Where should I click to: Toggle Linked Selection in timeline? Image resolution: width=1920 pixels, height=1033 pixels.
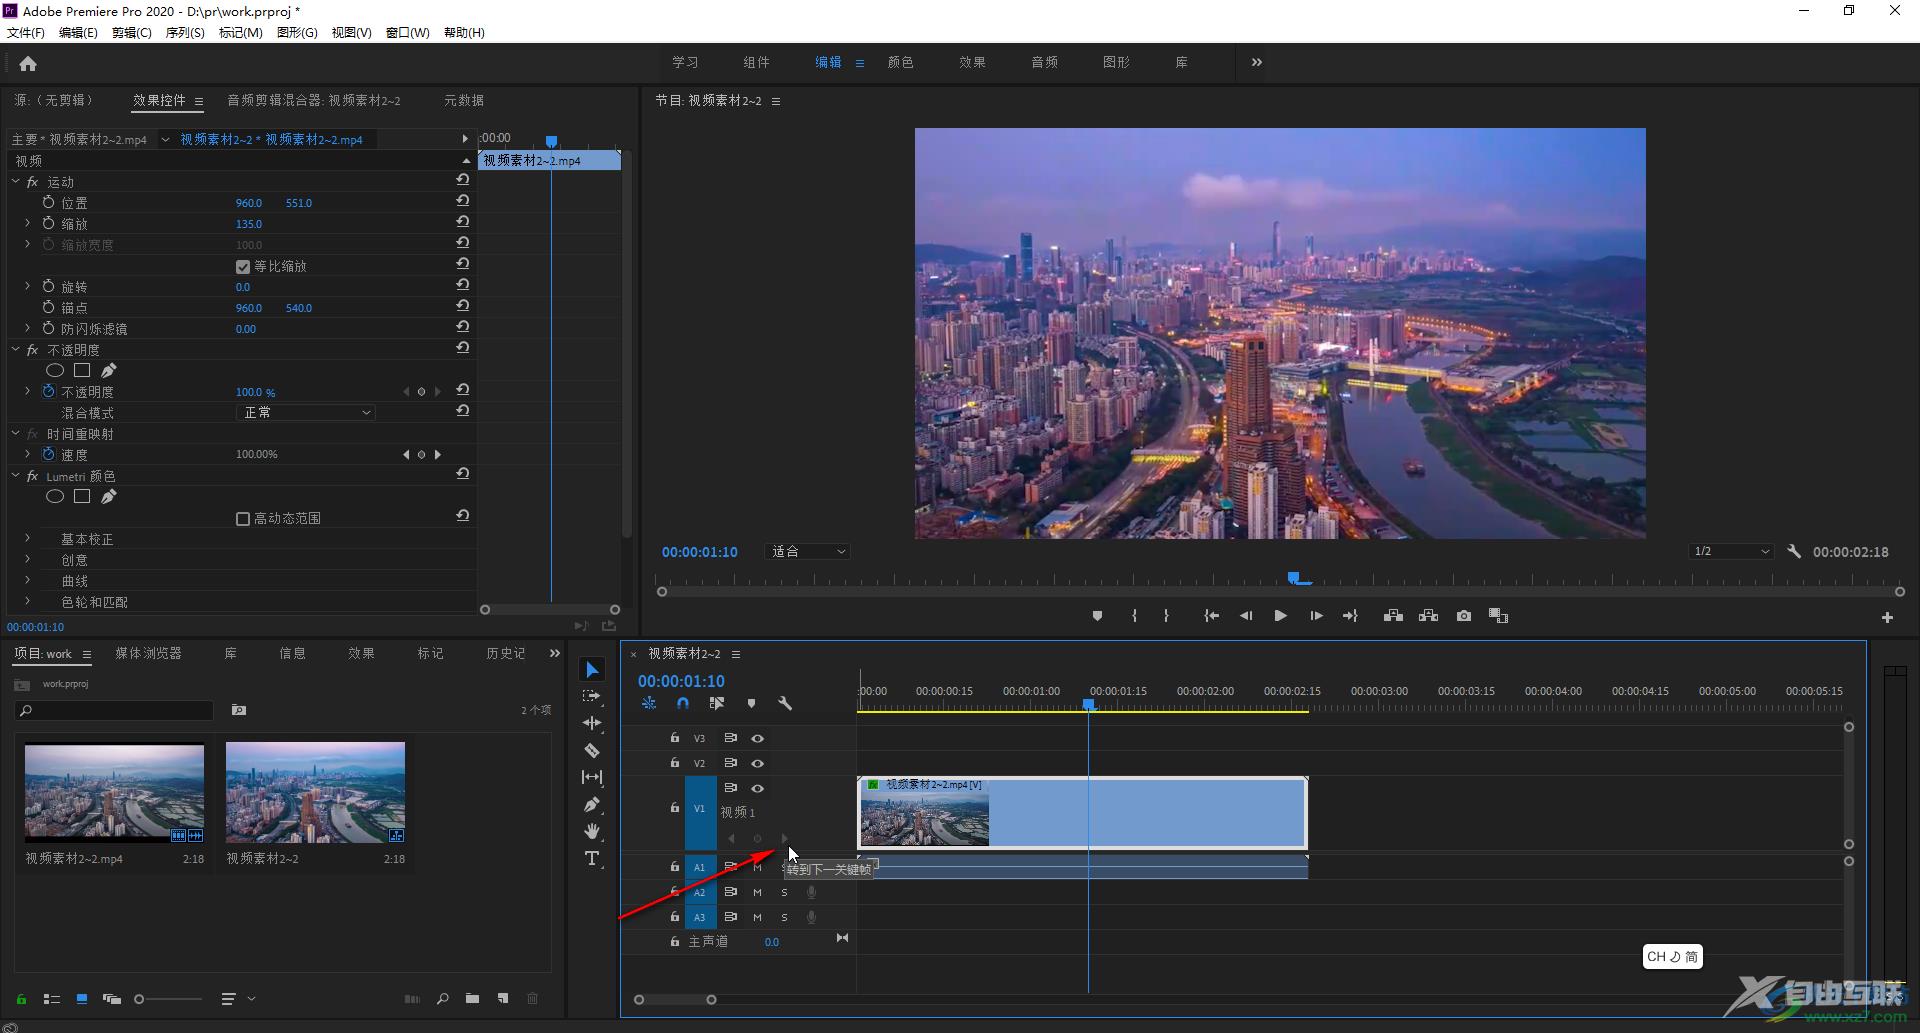(x=716, y=703)
